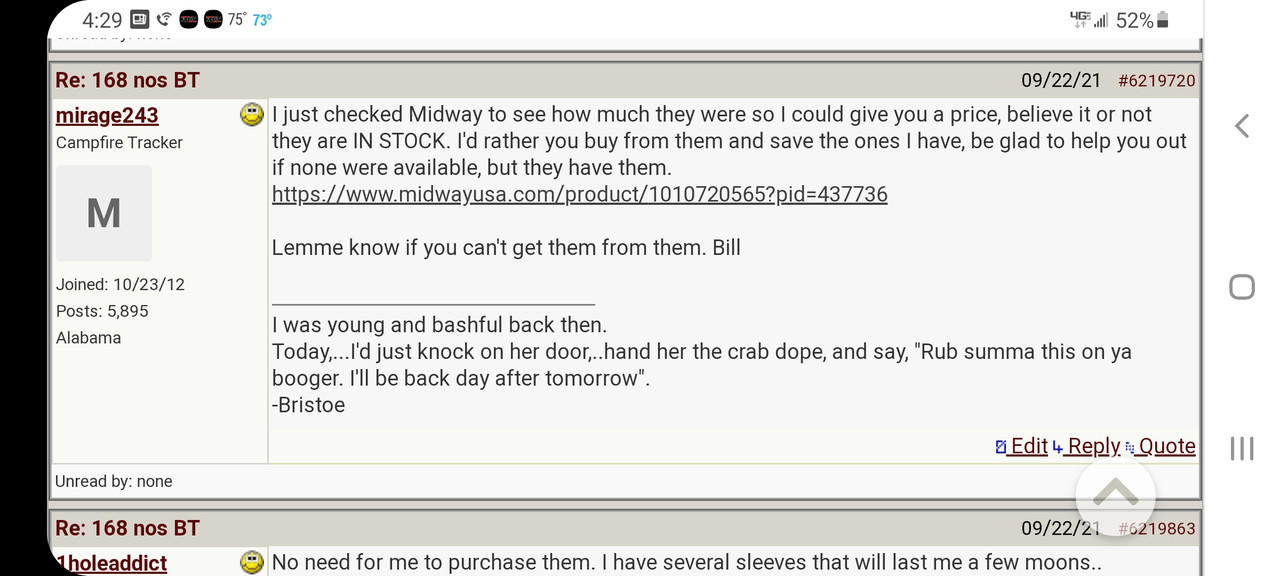
Task: Click the smiley icon beside mirage243's post
Action: pos(252,115)
